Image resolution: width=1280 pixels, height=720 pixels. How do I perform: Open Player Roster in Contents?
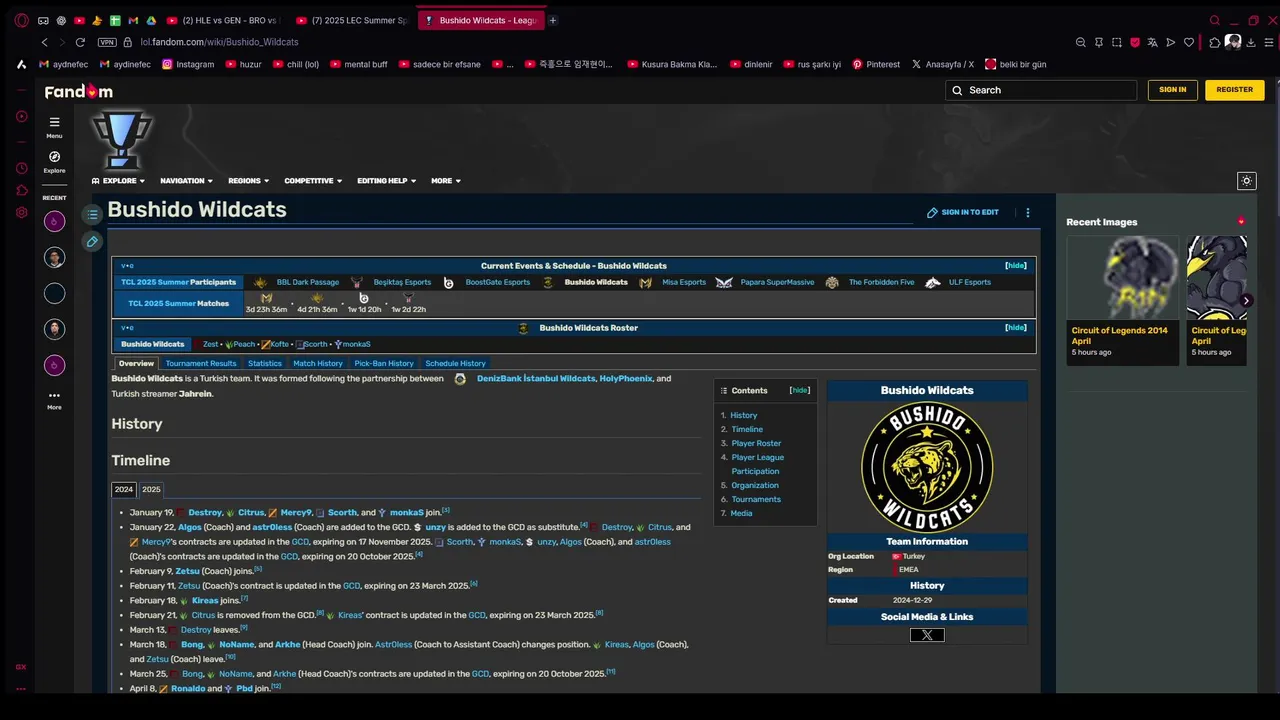(x=756, y=443)
